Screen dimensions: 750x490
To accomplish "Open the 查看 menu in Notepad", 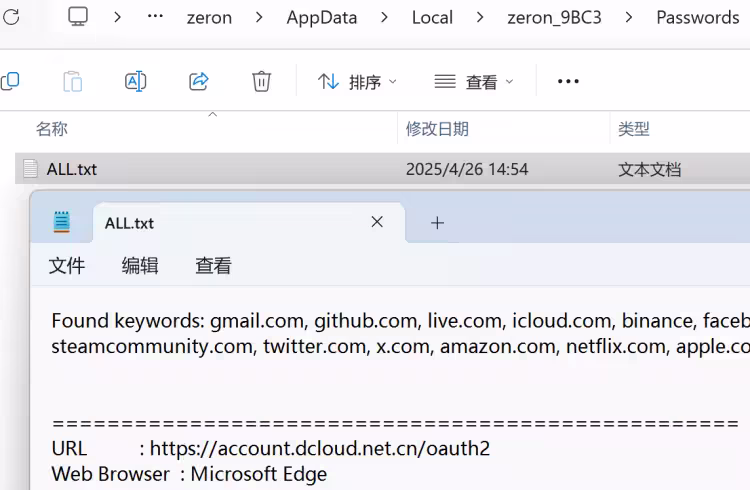I will [x=213, y=266].
